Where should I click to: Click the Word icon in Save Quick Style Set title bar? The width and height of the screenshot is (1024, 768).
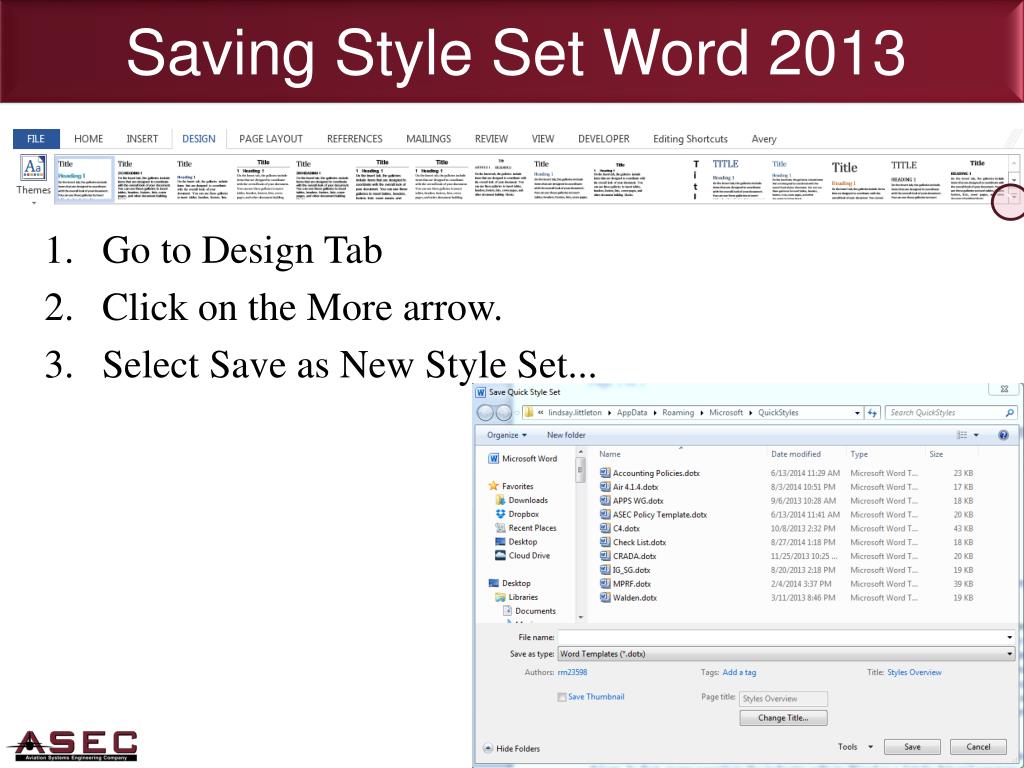(481, 392)
